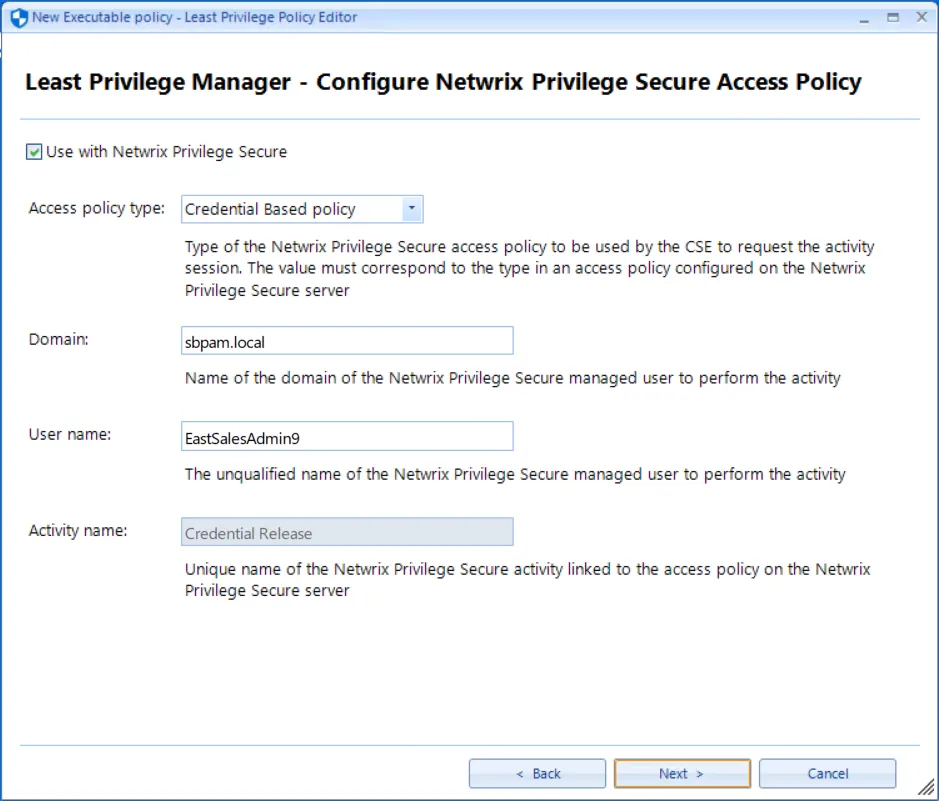The image size is (939, 801).
Task: Click the shield app icon in title bar
Action: pos(19,18)
